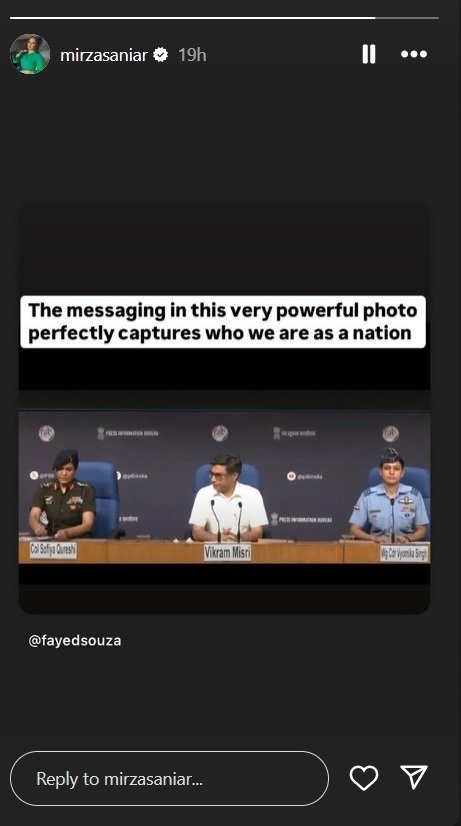Click the blue verified badge
Screen dimensions: 461x826
(x=161, y=54)
